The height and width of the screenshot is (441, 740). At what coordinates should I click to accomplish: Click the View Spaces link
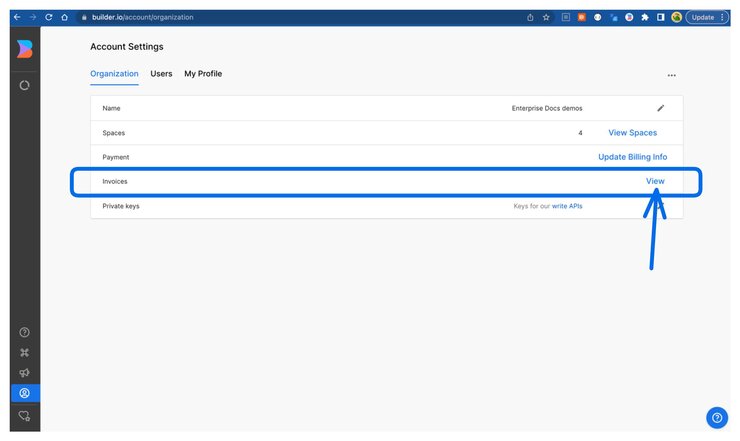click(x=632, y=133)
